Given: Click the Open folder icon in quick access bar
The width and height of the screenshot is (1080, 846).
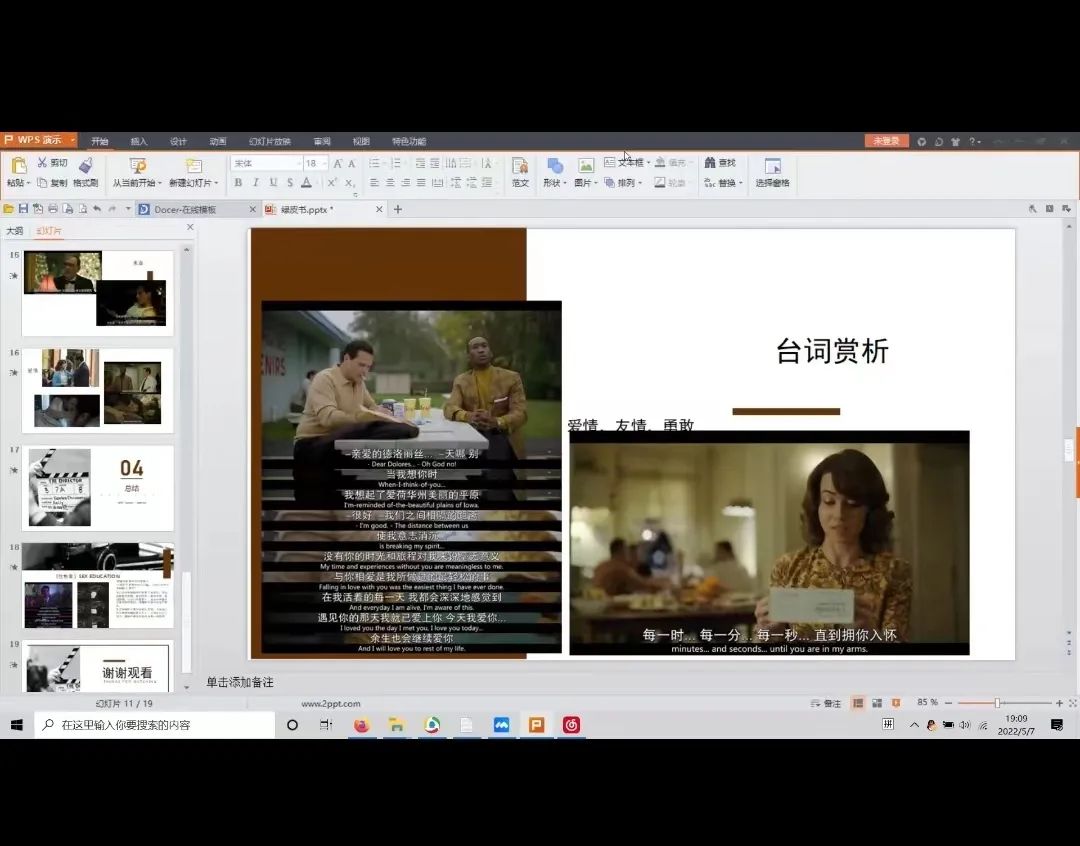Looking at the screenshot, I should tap(8, 209).
